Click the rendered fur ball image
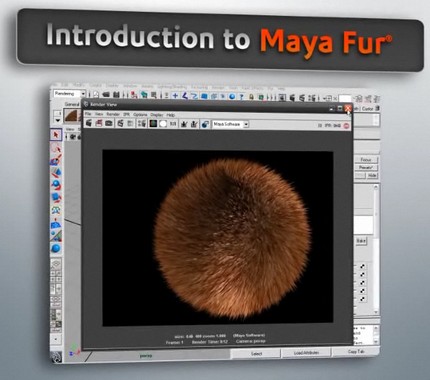The height and width of the screenshot is (380, 430). (232, 238)
